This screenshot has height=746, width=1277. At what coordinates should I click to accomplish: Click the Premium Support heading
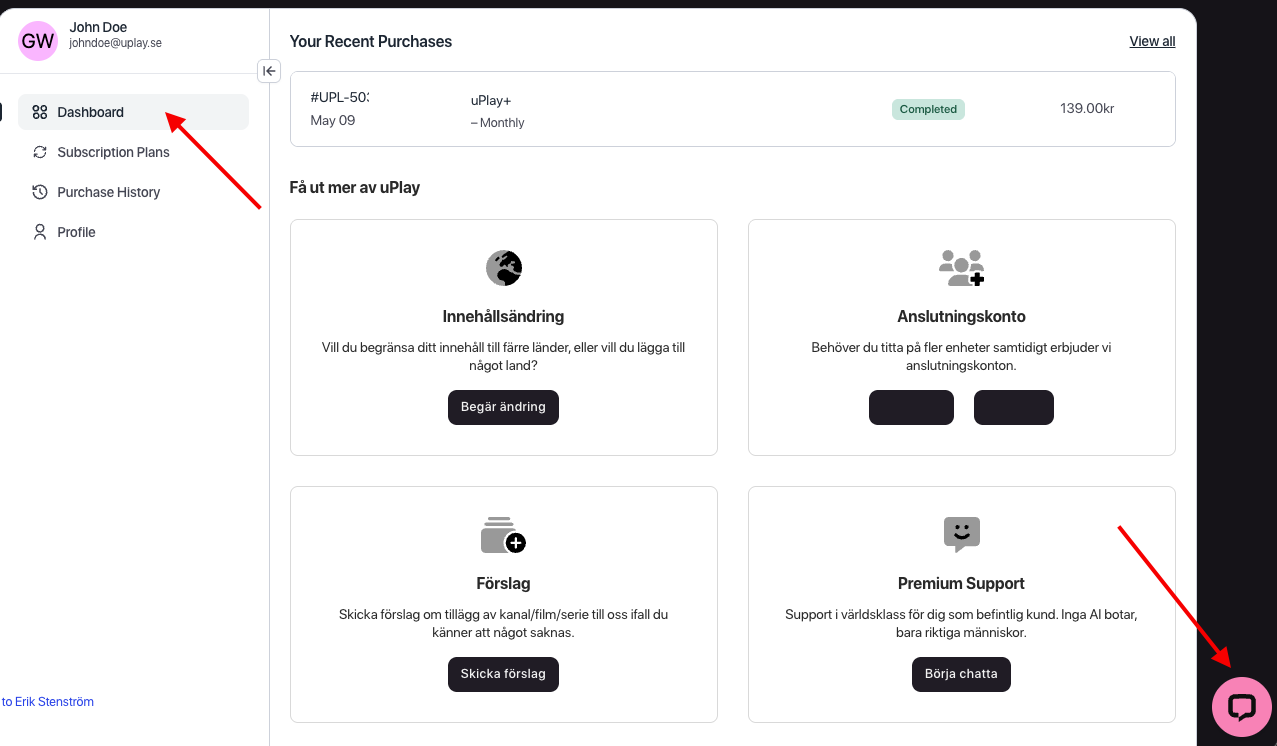(961, 583)
